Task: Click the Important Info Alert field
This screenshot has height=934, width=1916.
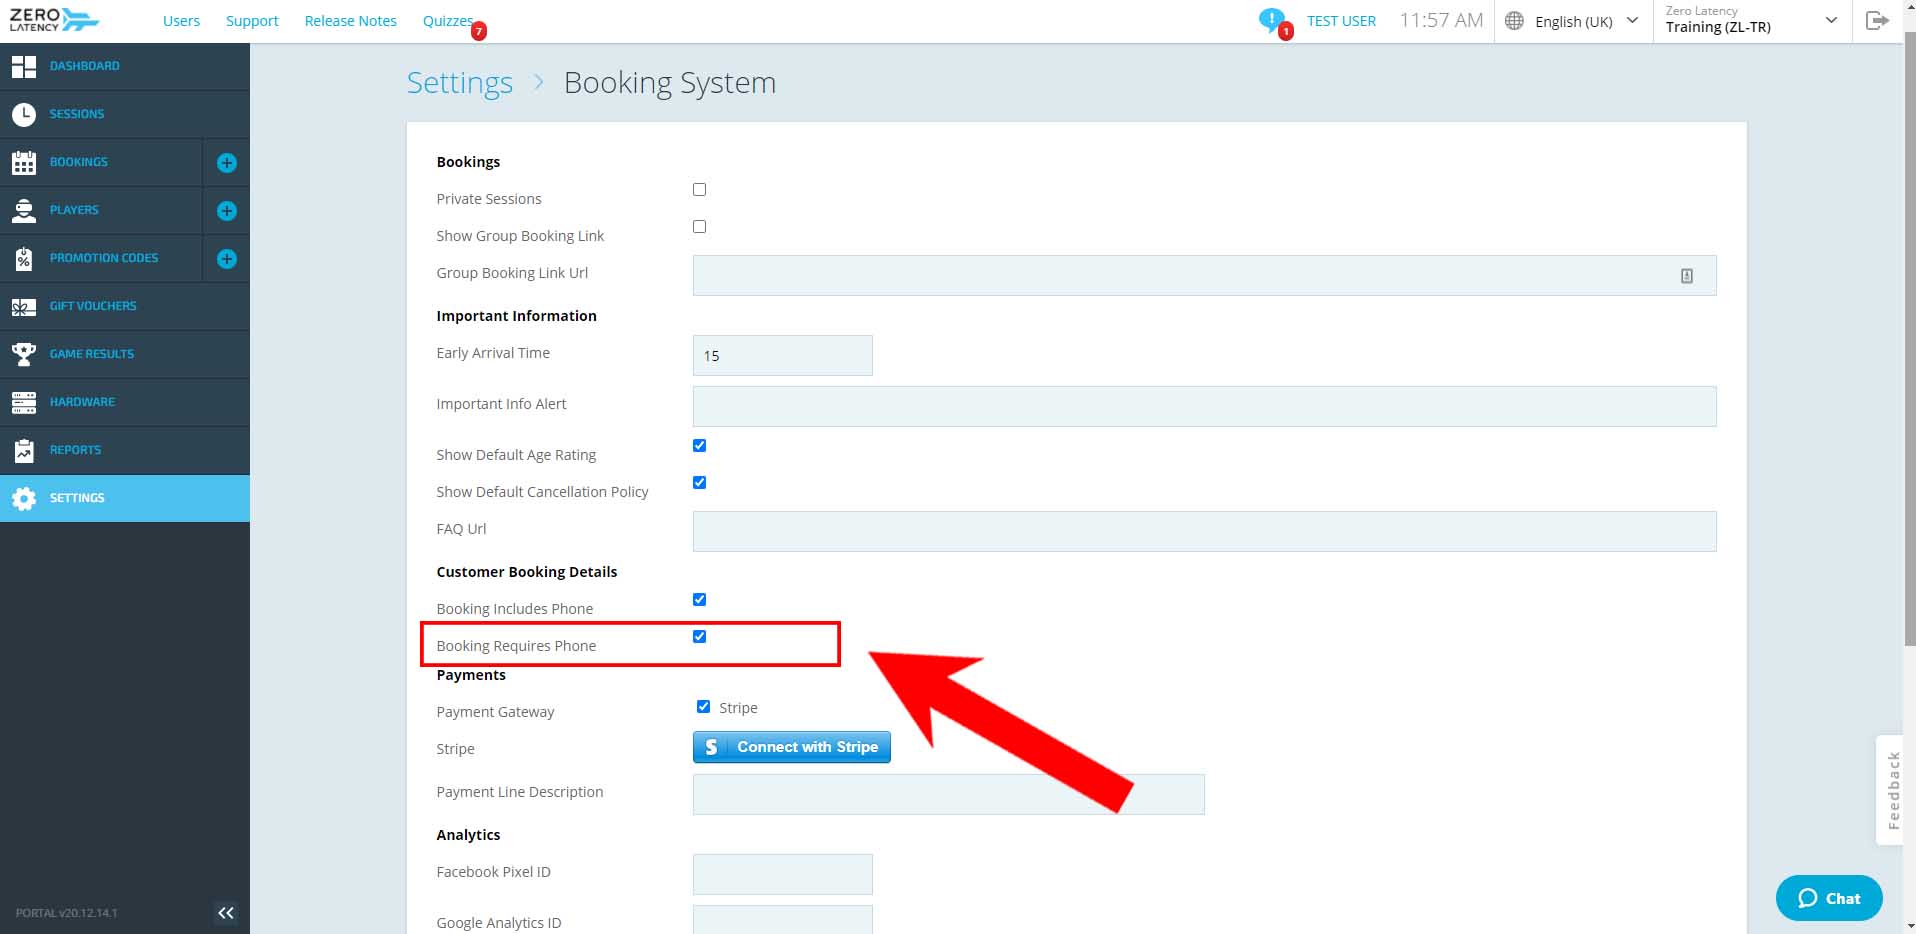Action: tap(1204, 407)
